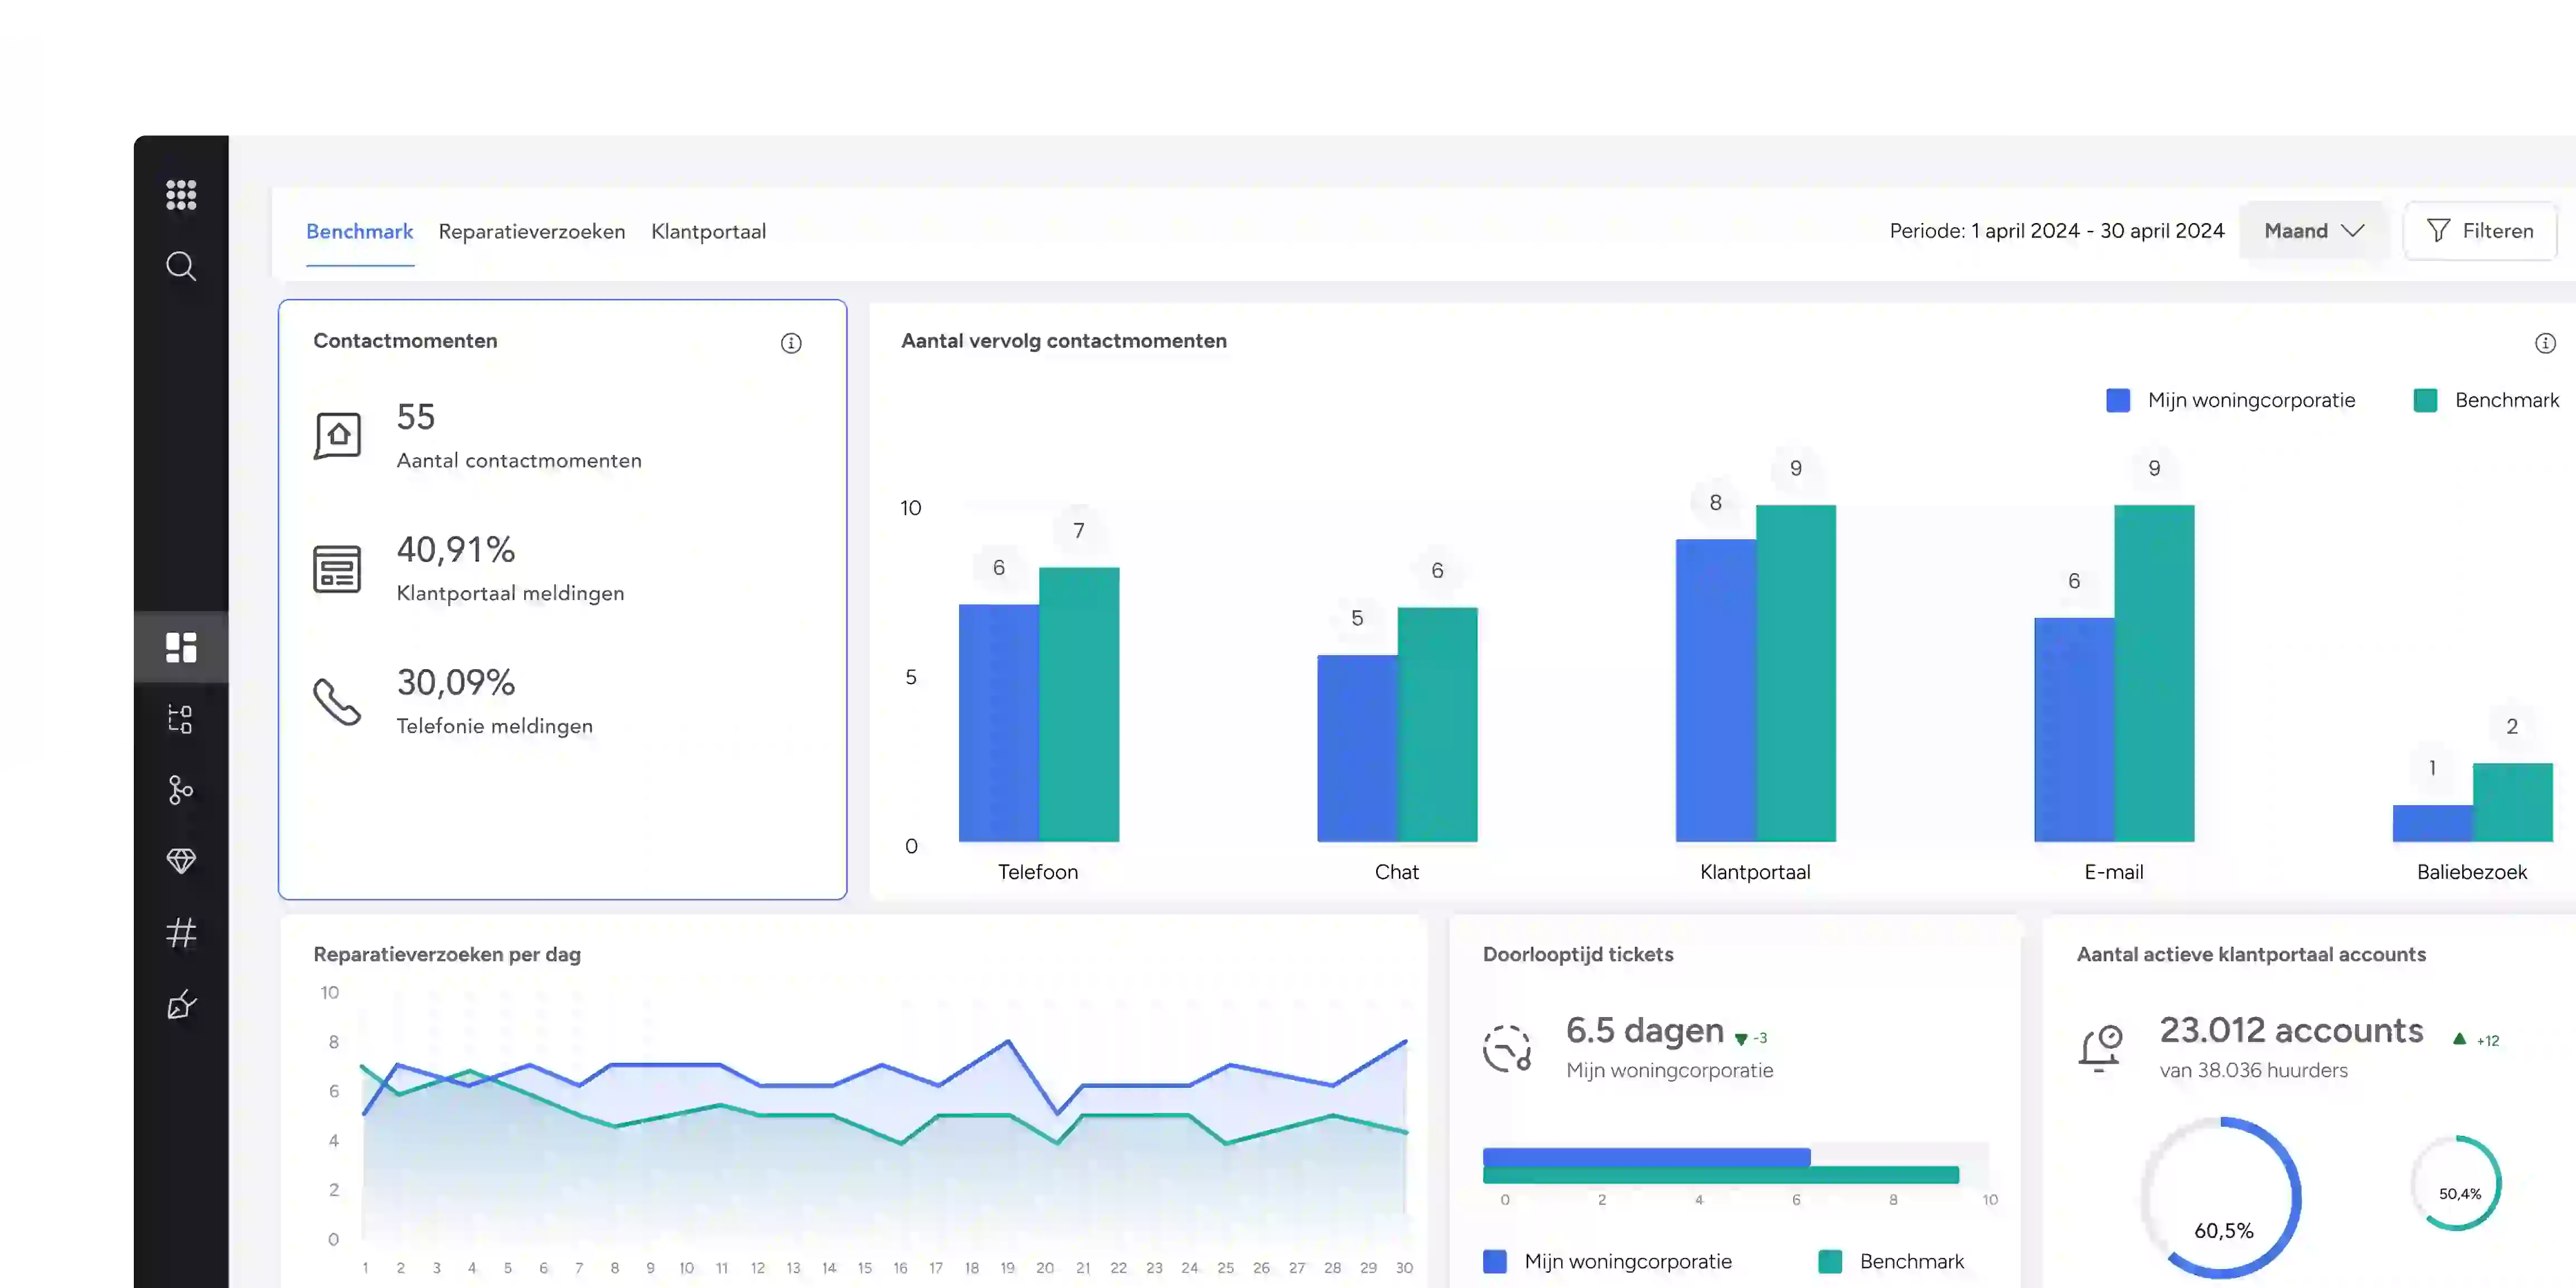Show info for Aantal vervolg contactmomenten chart
The width and height of the screenshot is (2576, 1288).
coord(2545,343)
